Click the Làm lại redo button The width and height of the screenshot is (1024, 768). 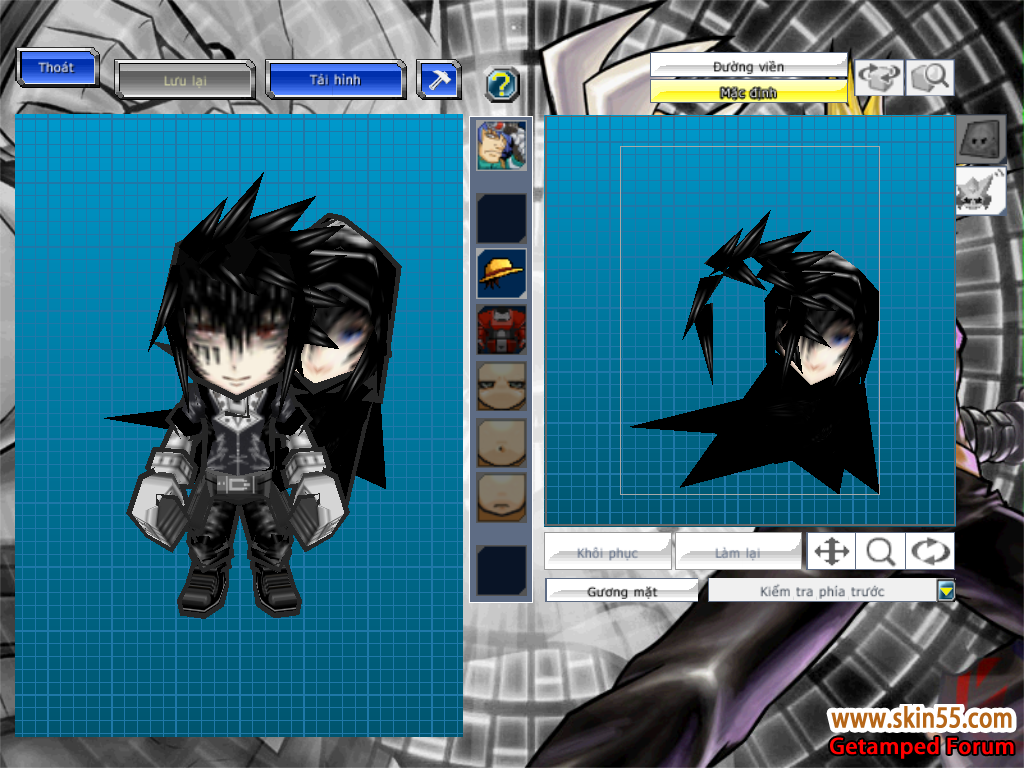(x=737, y=552)
